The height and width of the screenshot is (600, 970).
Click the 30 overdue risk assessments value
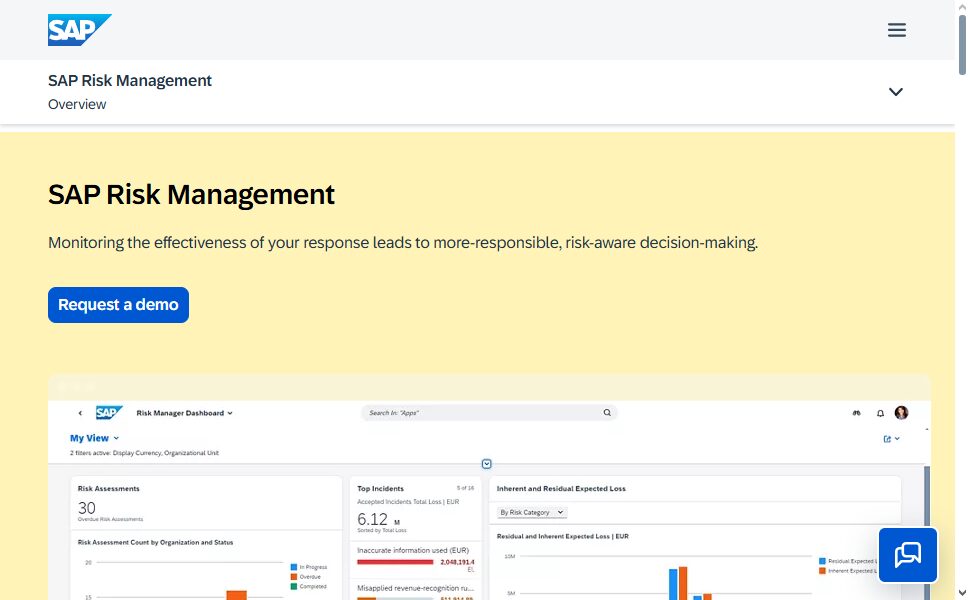(x=87, y=508)
